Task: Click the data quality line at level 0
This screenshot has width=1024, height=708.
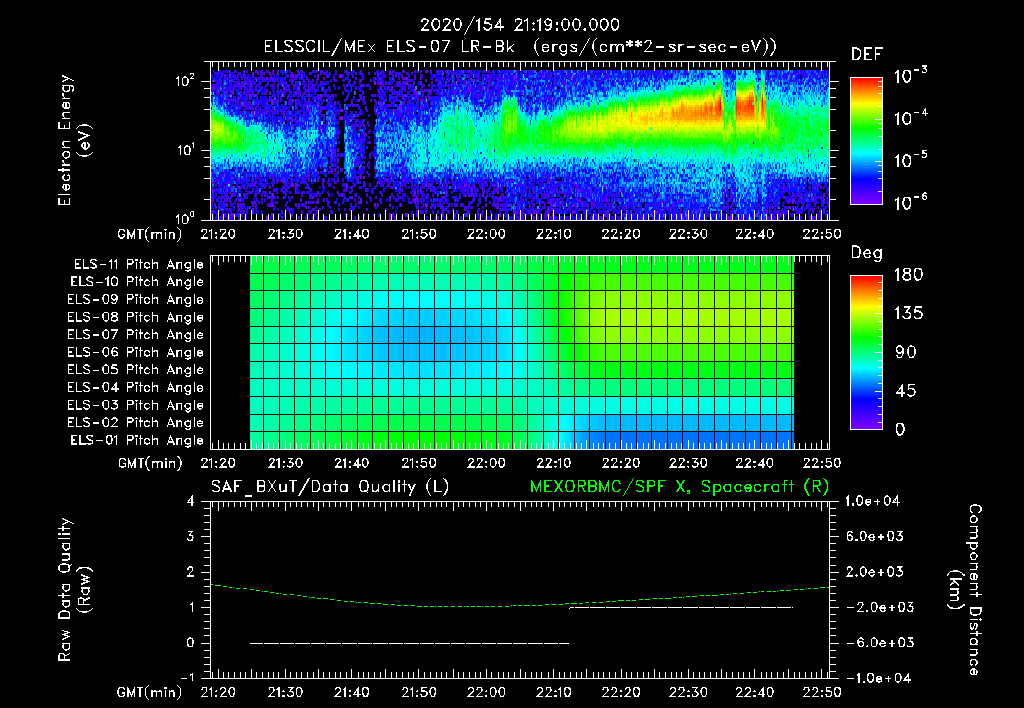Action: click(409, 643)
